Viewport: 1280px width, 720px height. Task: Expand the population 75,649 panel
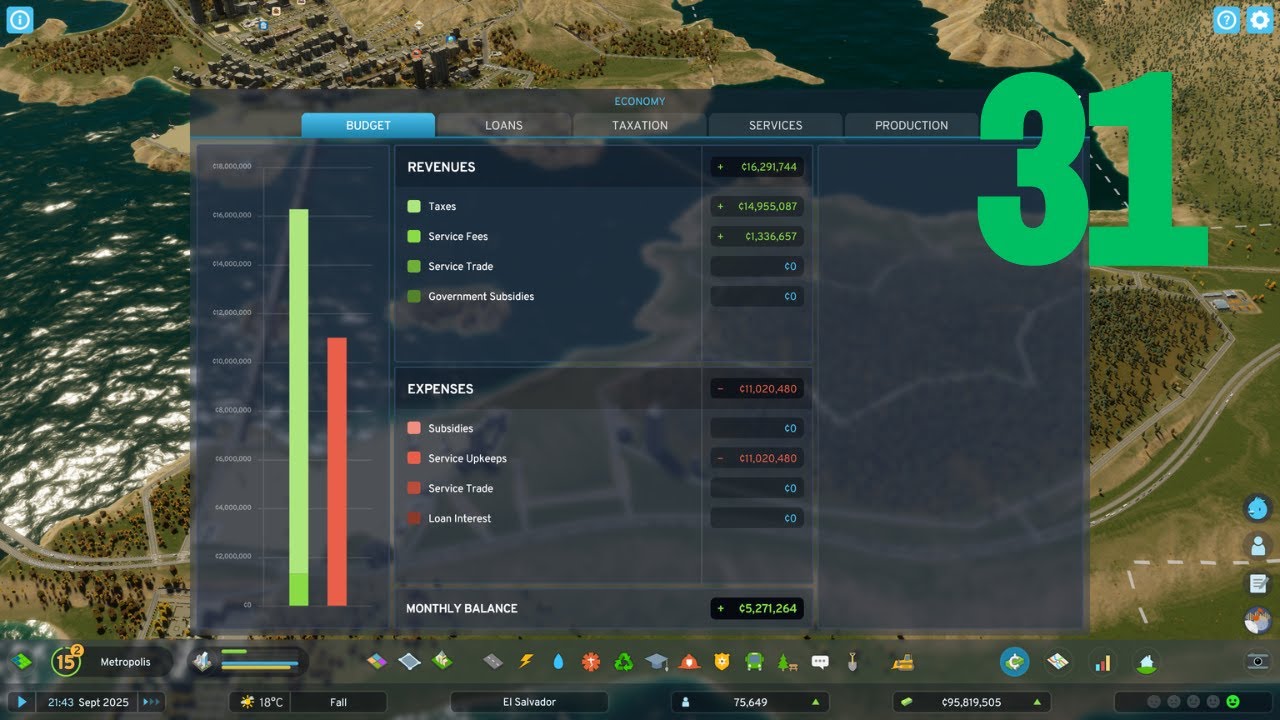tap(751, 702)
